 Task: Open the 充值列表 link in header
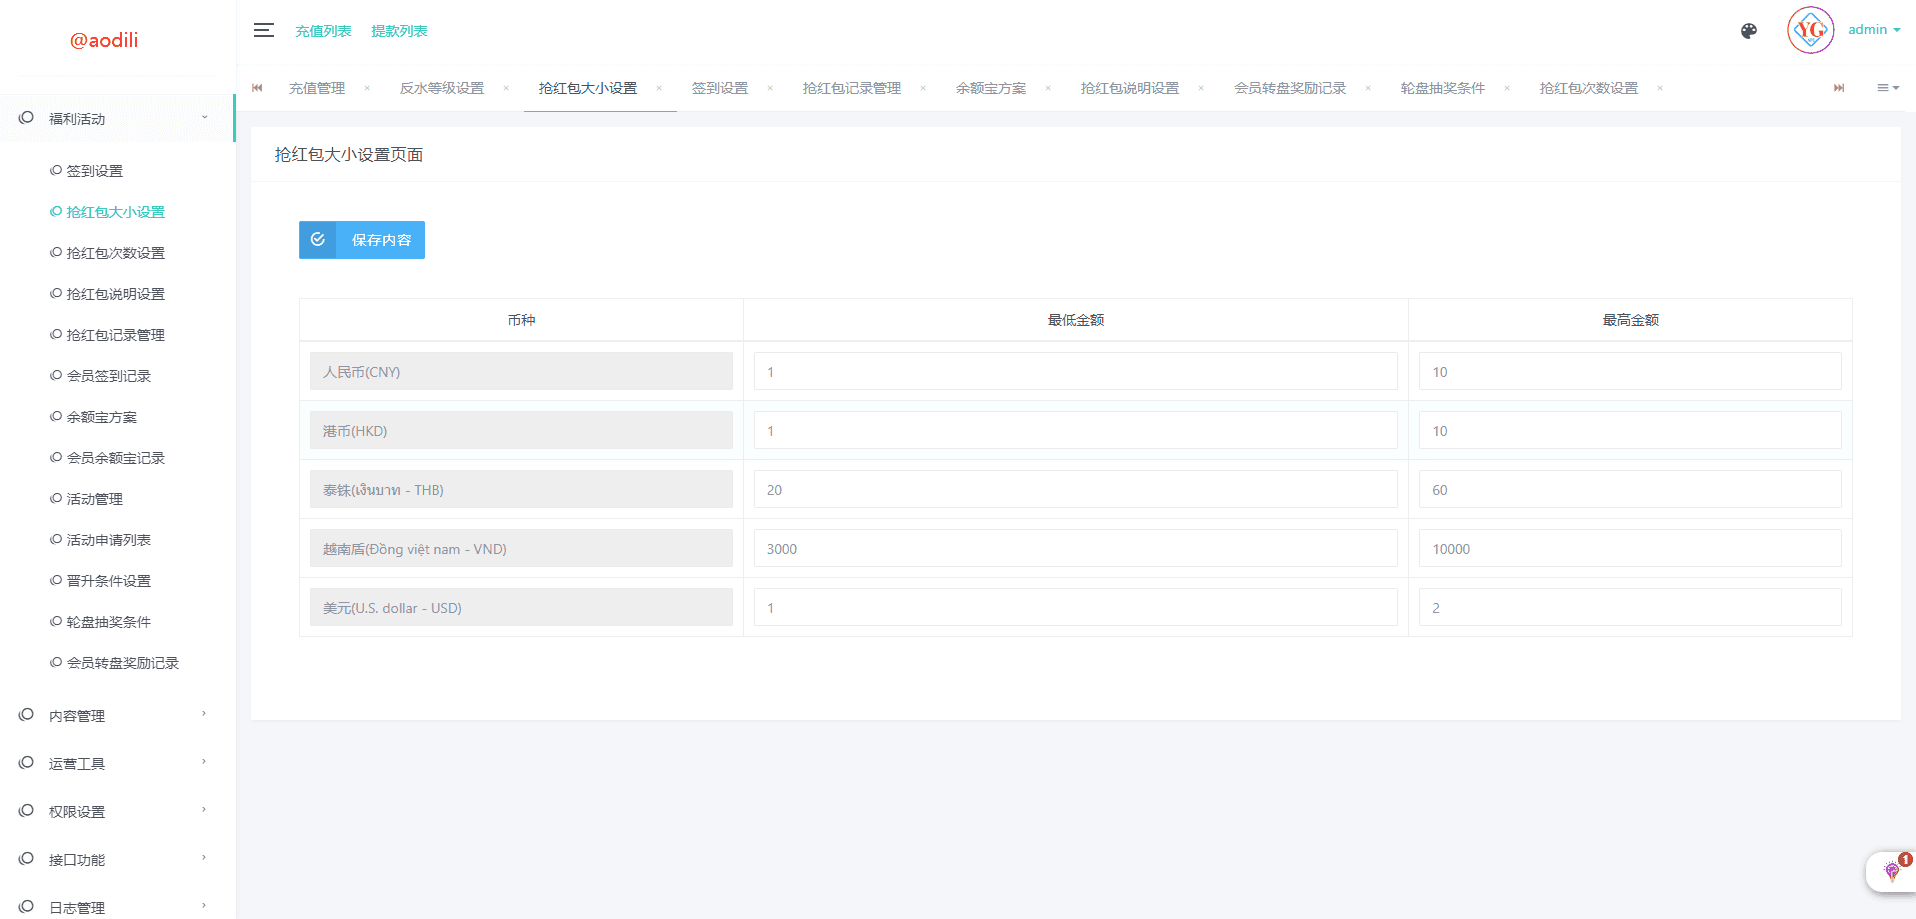323,31
